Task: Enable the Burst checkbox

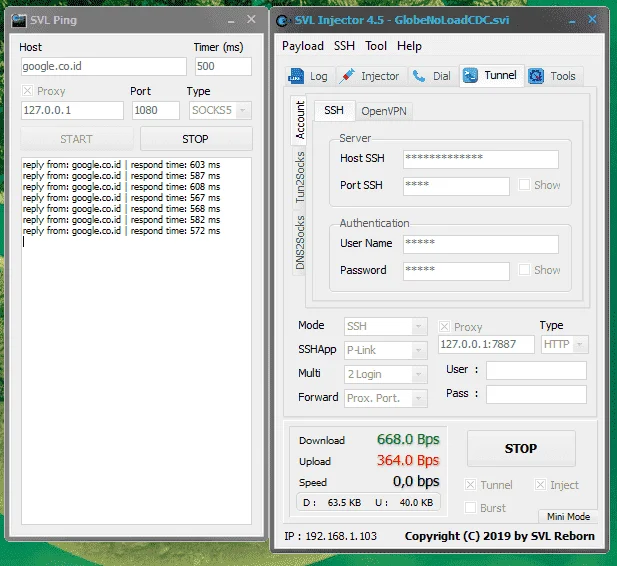Action: click(470, 508)
